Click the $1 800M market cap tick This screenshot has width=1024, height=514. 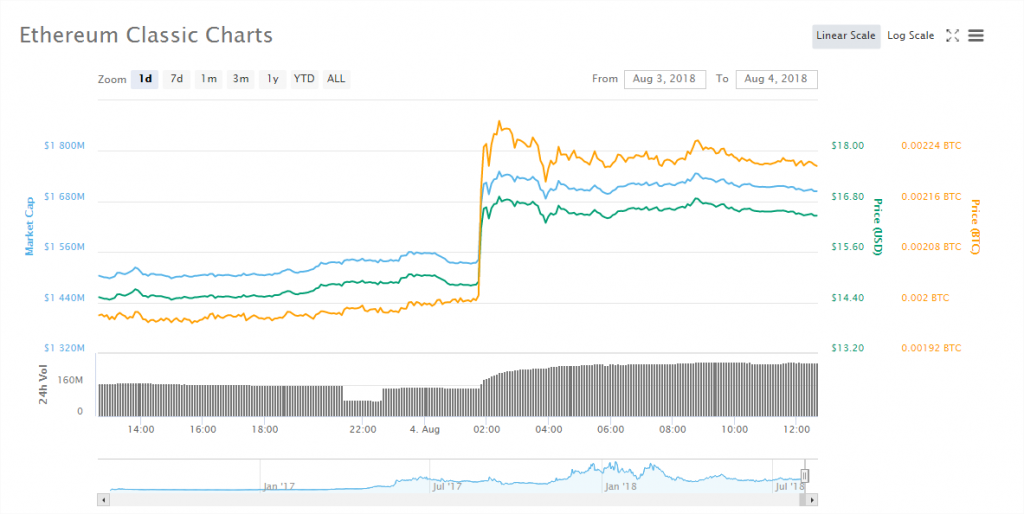click(64, 146)
